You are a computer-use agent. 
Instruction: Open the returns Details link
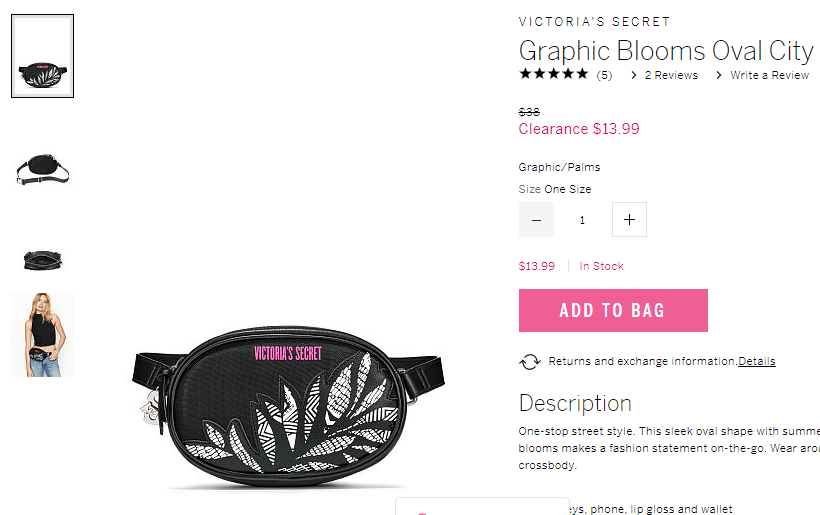(x=756, y=361)
